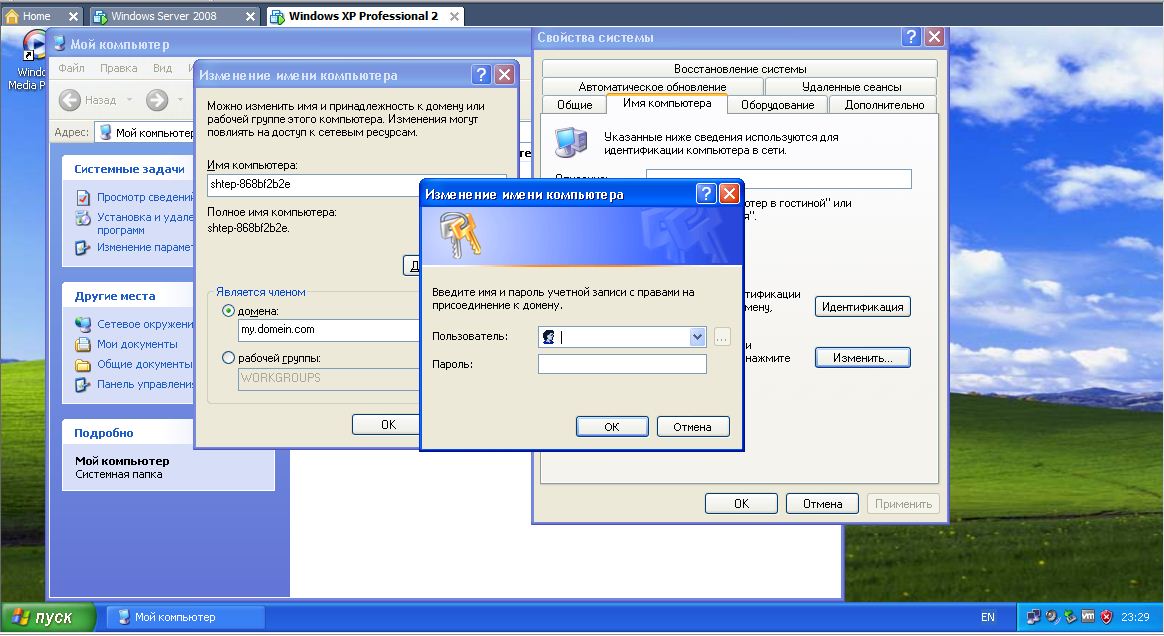Screen dimensions: 1164x636
Task: Click Отмена in Свойства системы window
Action: click(823, 504)
